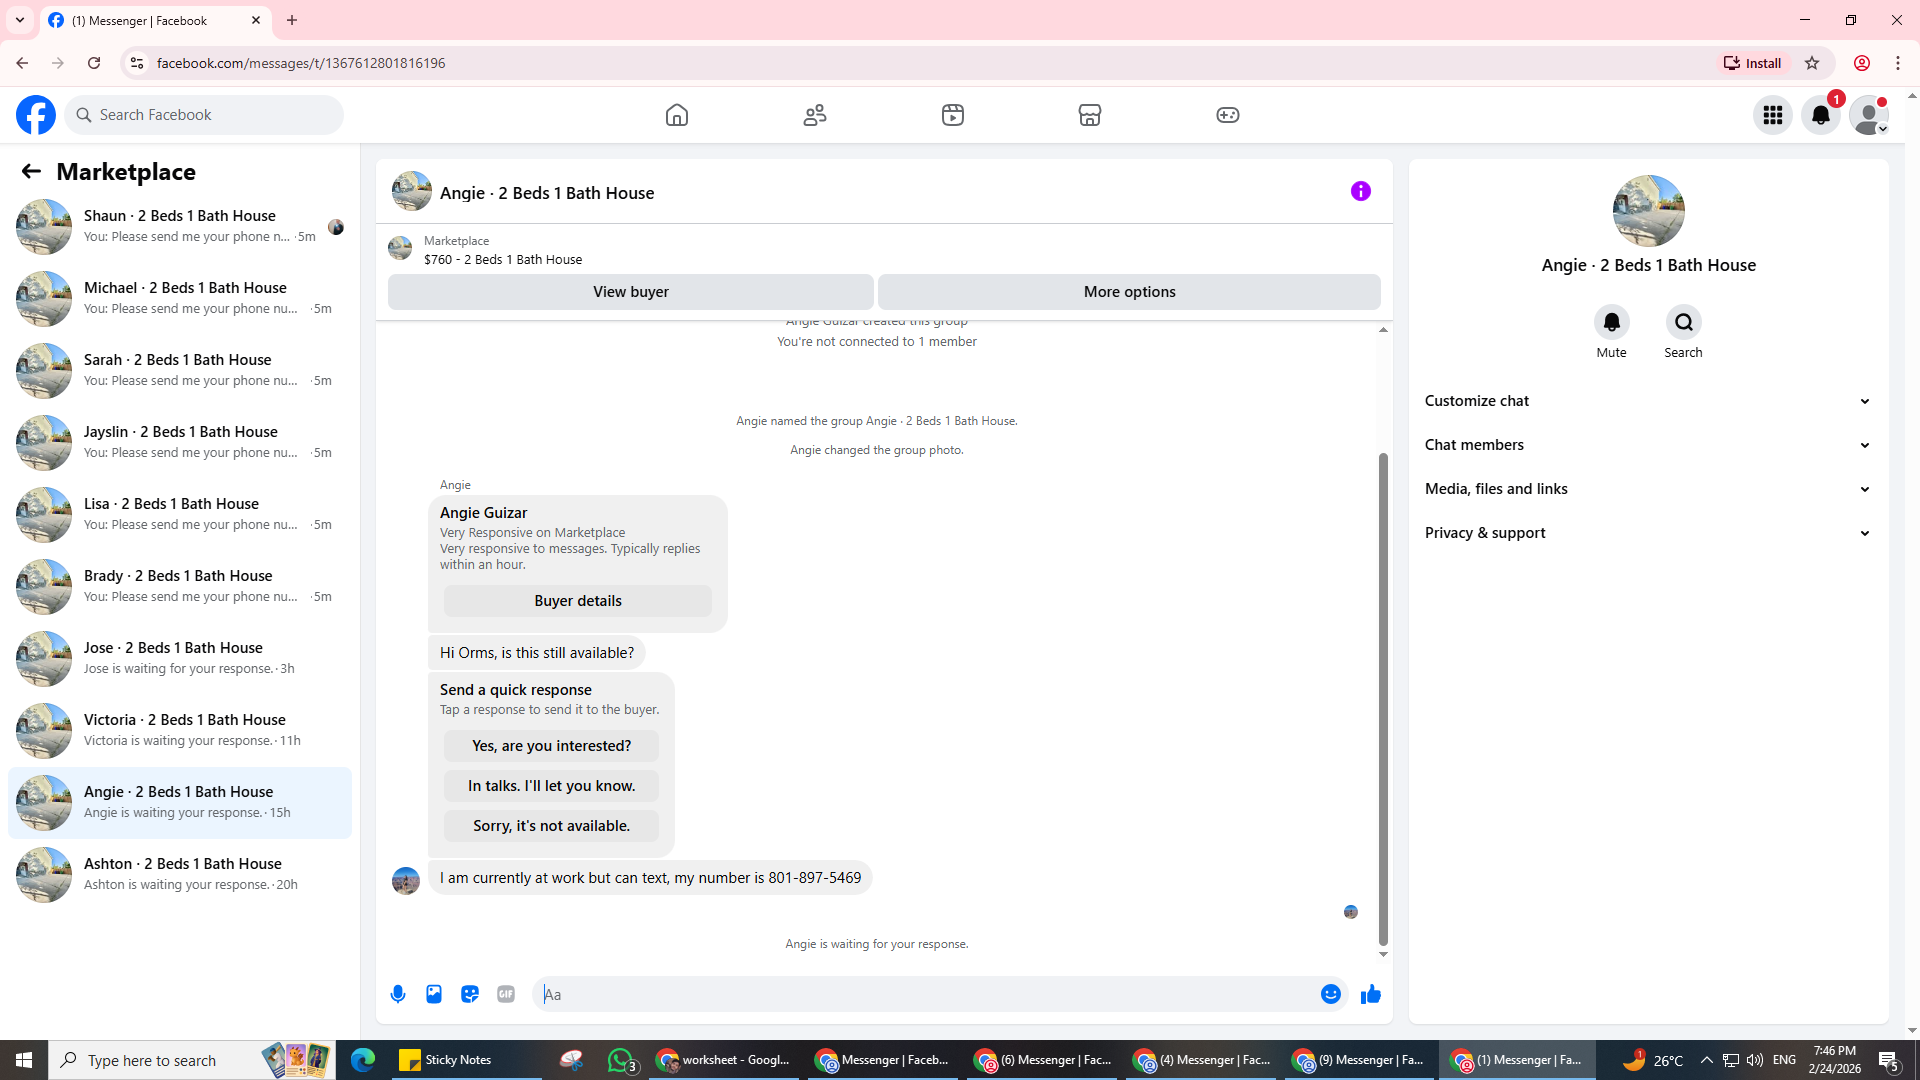The height and width of the screenshot is (1080, 1920).
Task: Open WhatsApp from the Windows taskbar
Action: (620, 1060)
